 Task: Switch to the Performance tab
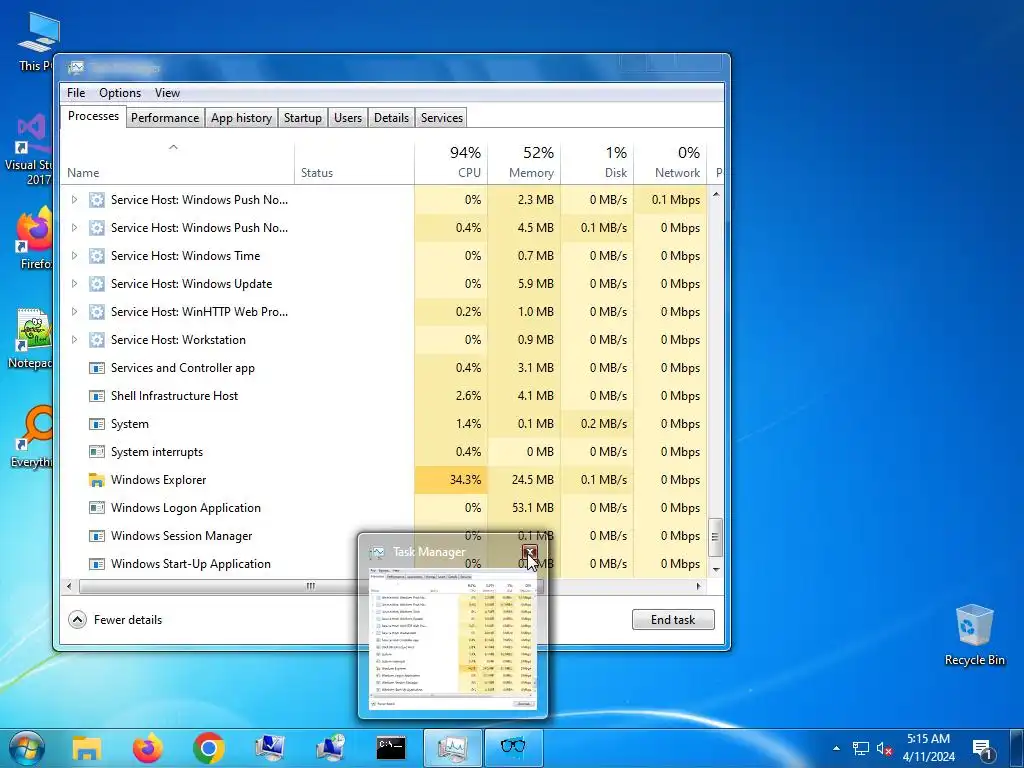click(165, 118)
